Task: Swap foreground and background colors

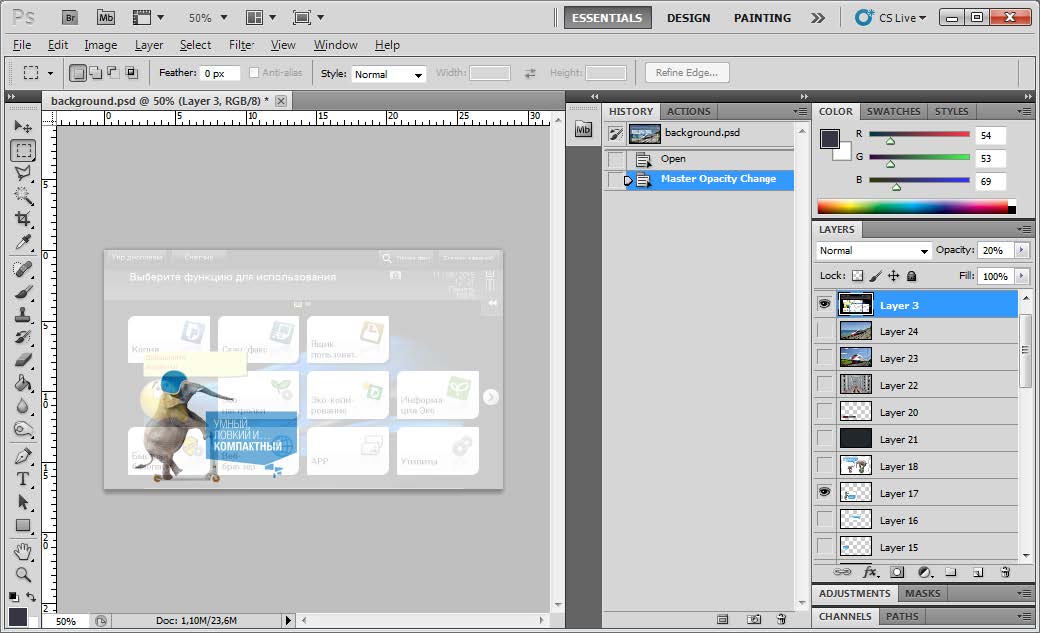Action: pos(31,597)
